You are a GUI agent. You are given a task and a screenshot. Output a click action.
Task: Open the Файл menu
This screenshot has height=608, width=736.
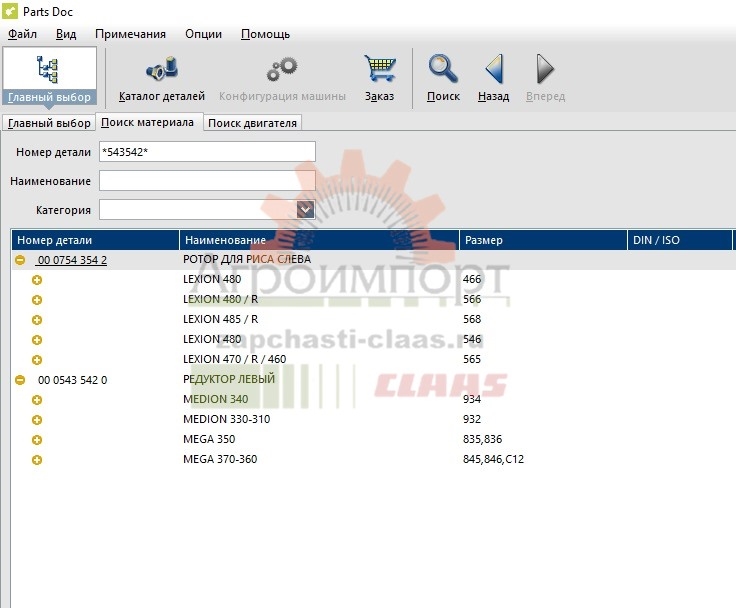[x=22, y=34]
